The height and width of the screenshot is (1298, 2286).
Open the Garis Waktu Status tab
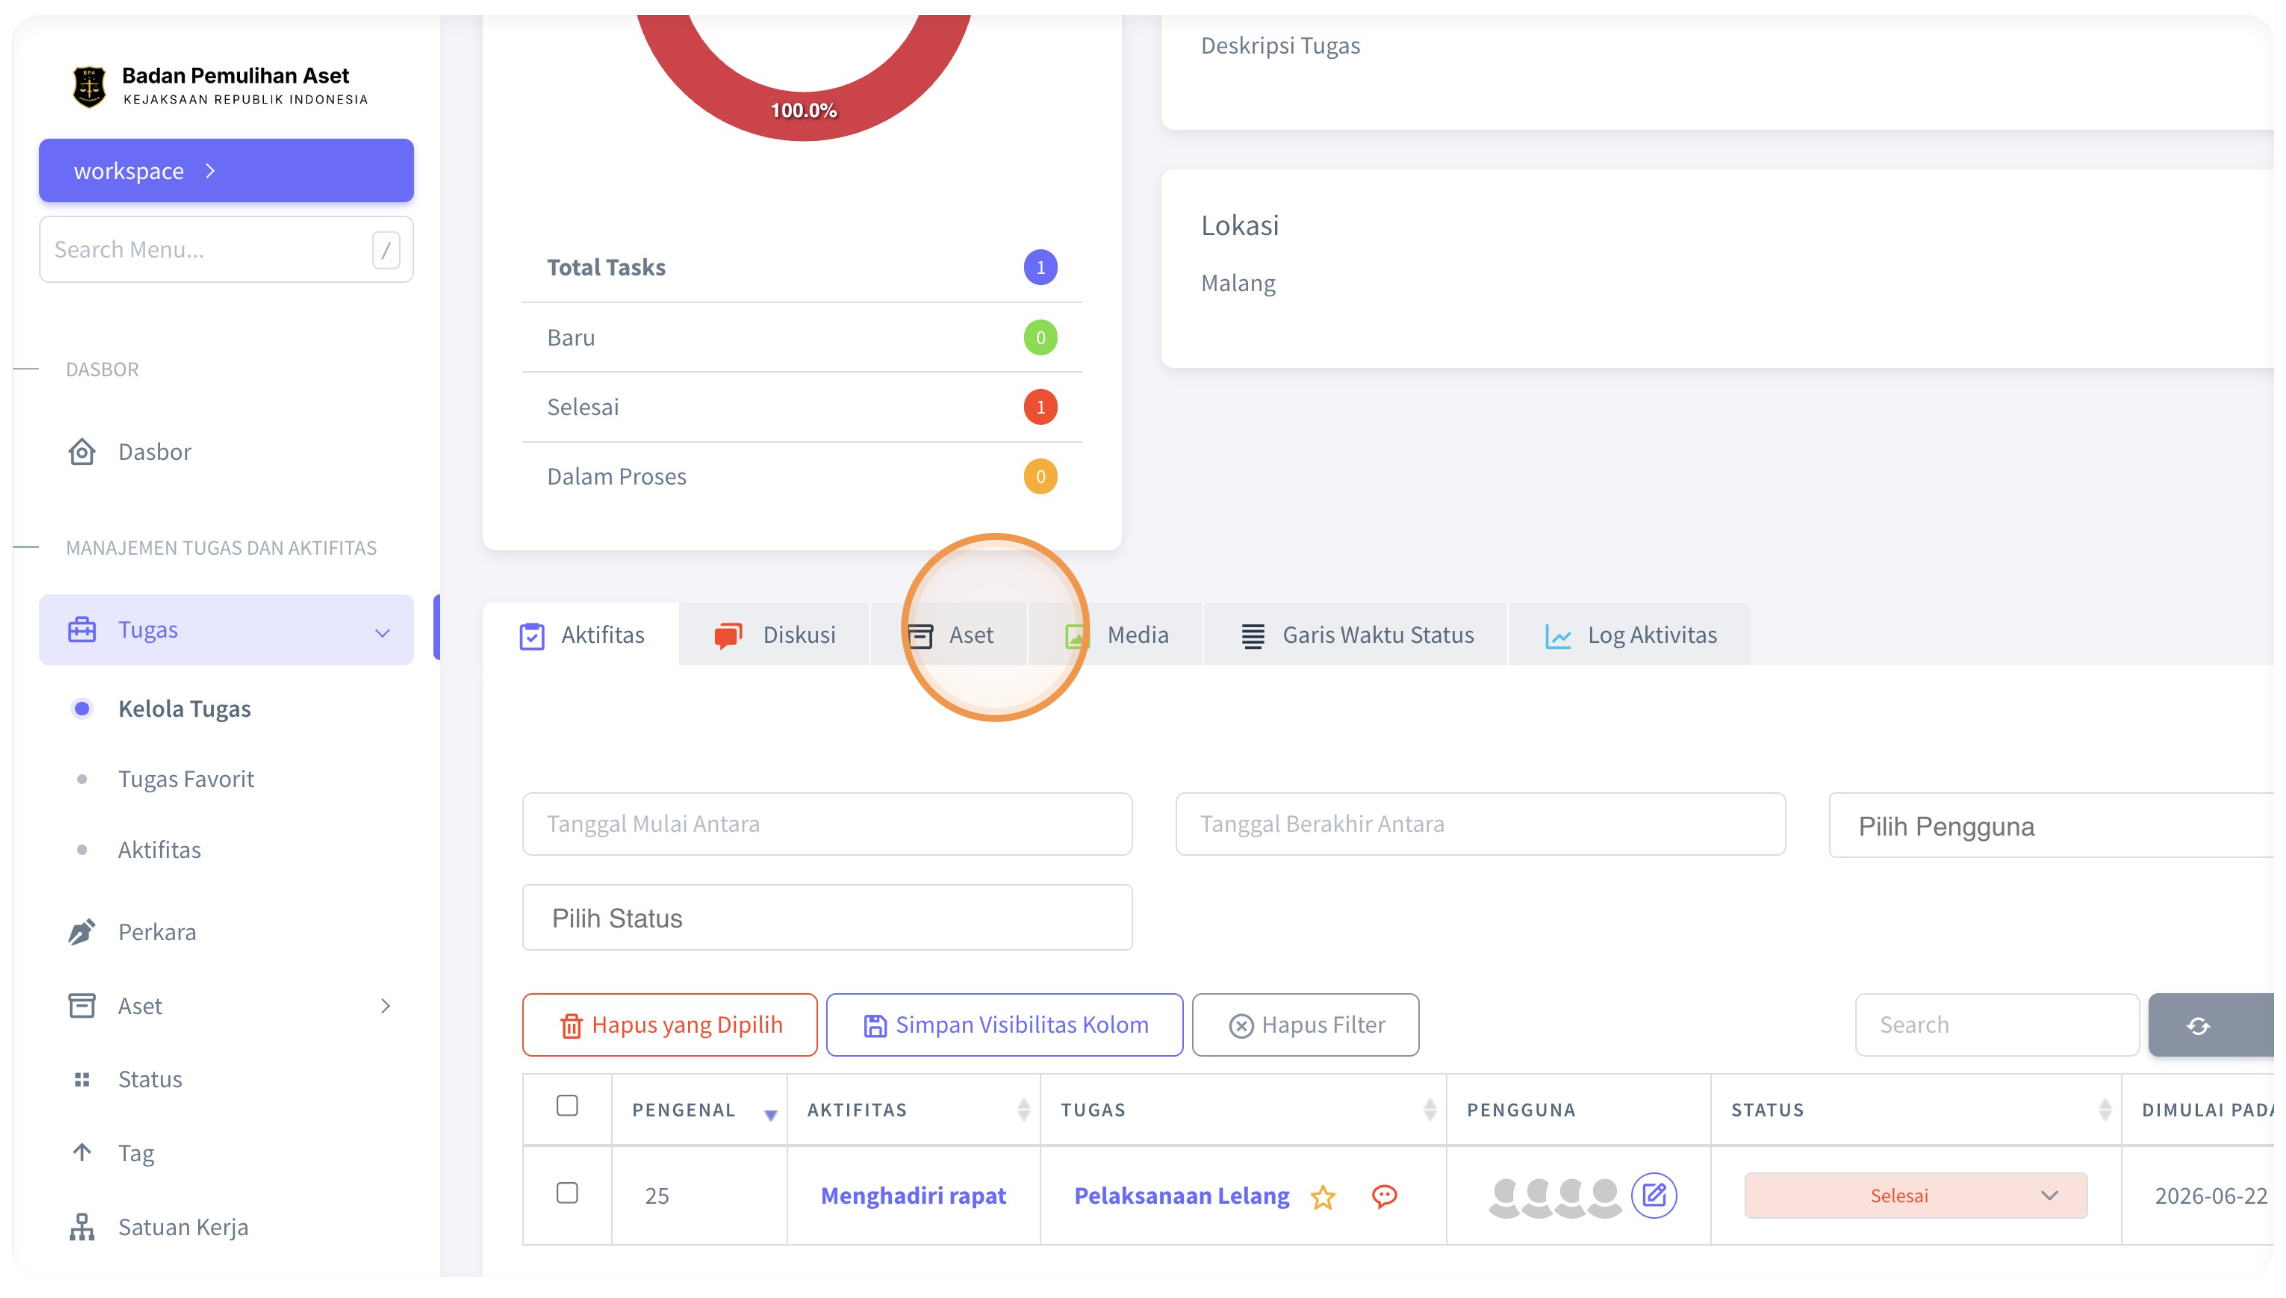coord(1357,635)
